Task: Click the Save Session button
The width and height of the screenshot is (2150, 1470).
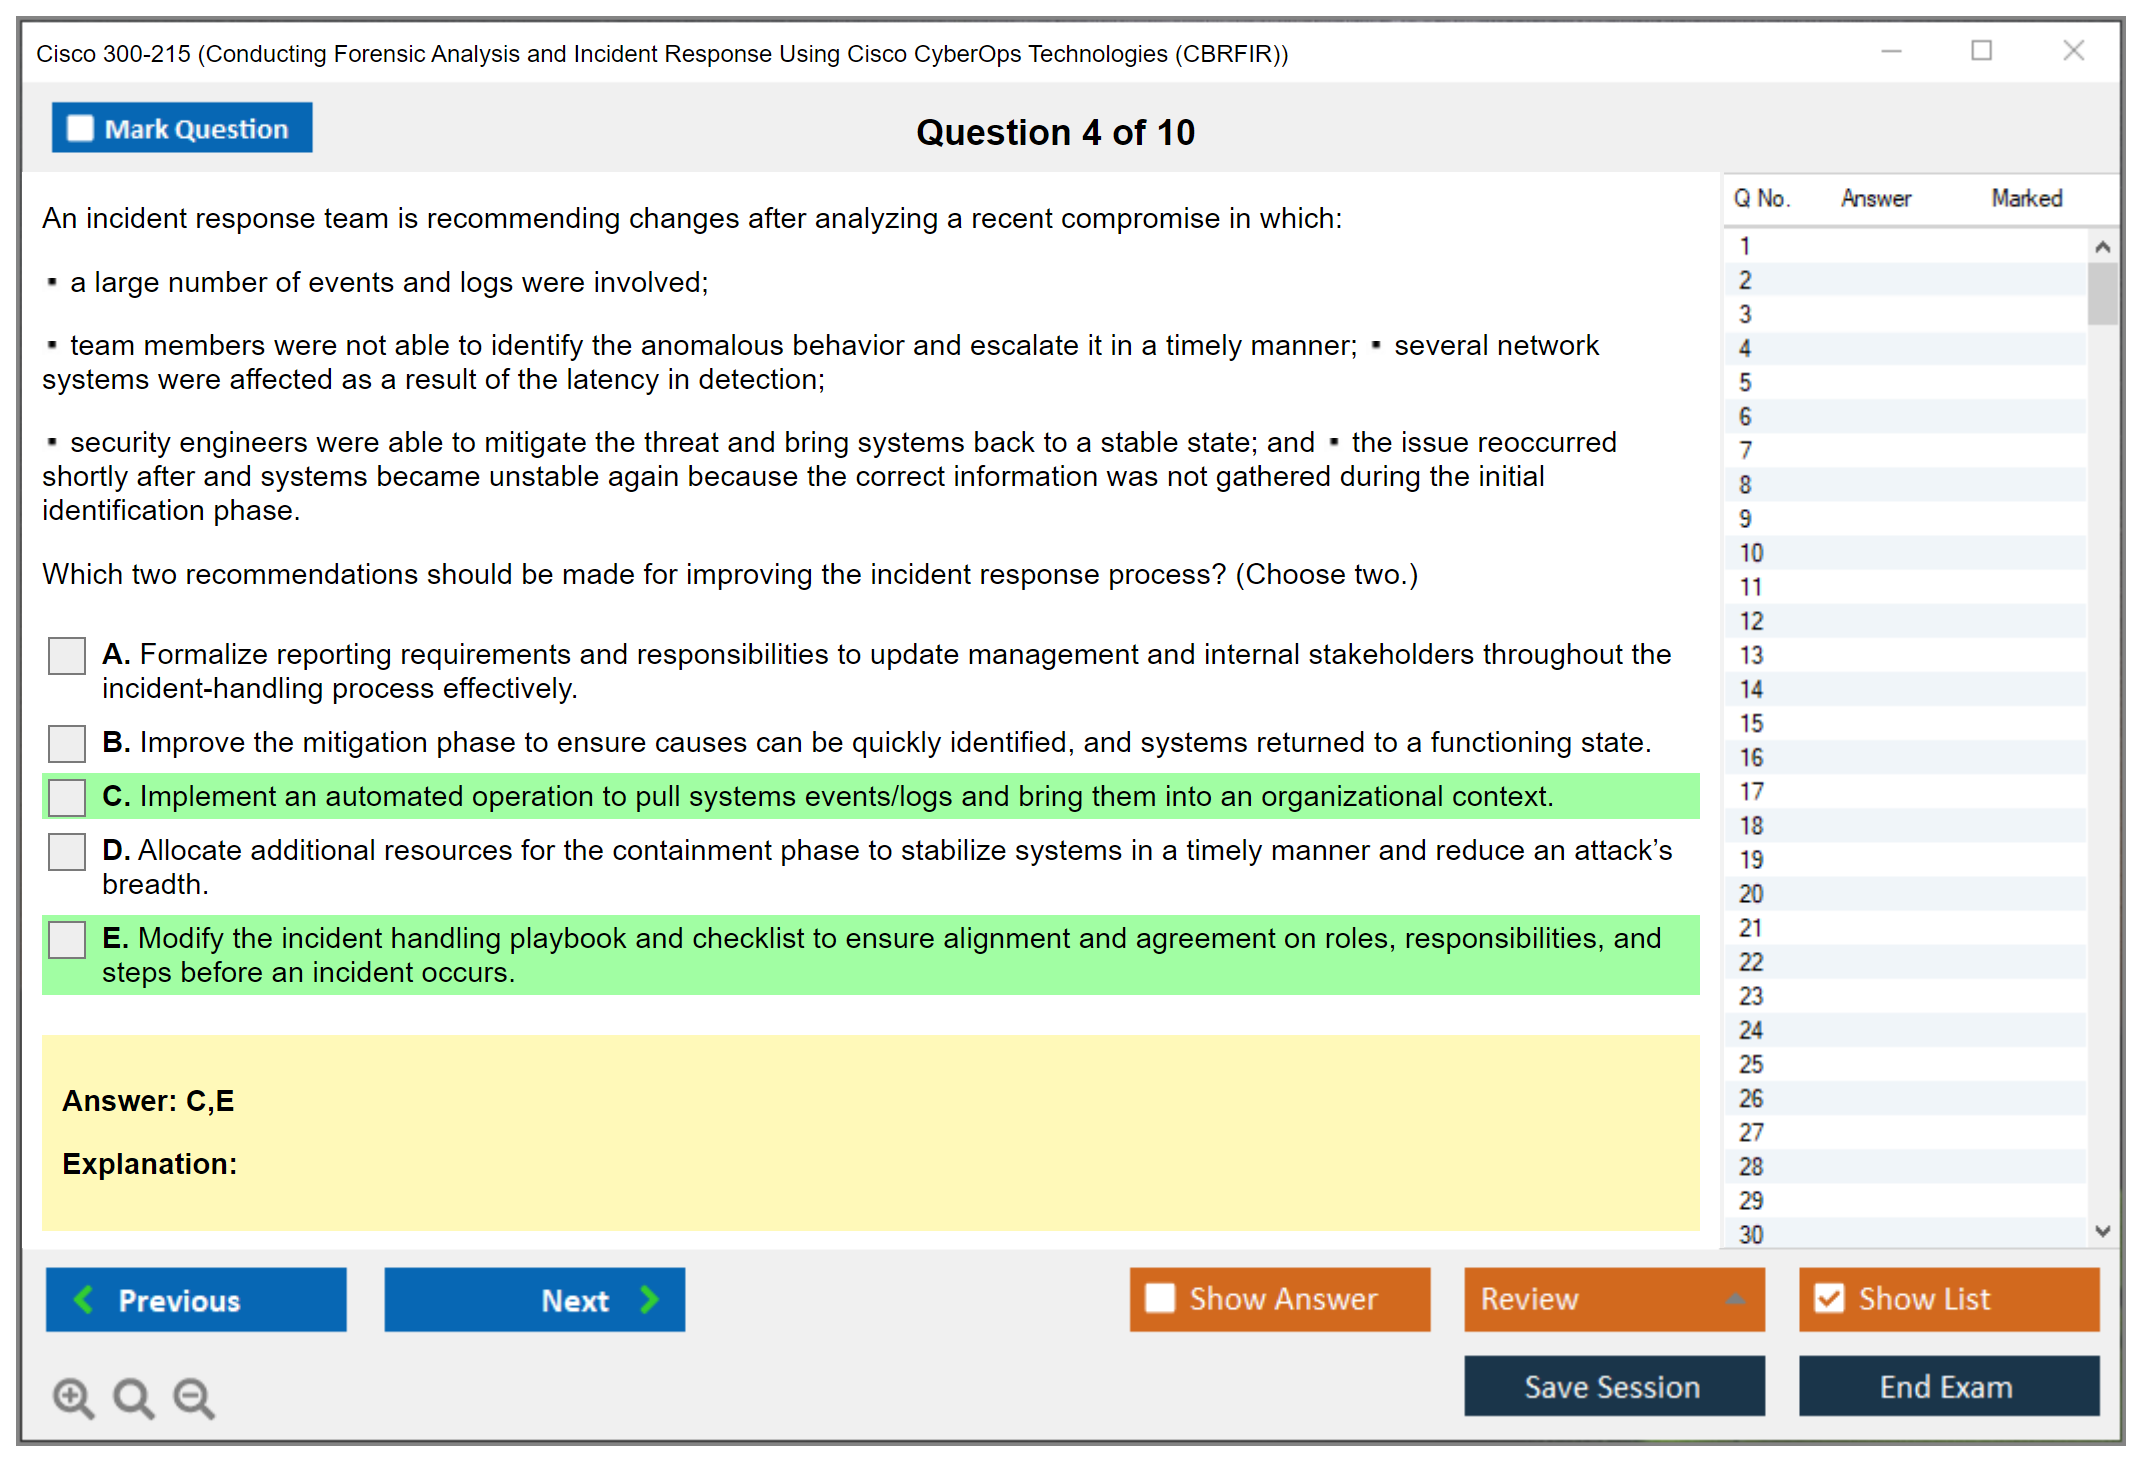Action: pyautogui.click(x=1613, y=1386)
